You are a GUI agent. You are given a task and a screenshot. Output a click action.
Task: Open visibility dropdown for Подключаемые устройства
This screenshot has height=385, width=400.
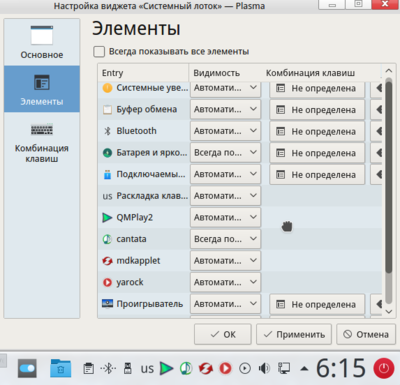tap(225, 174)
